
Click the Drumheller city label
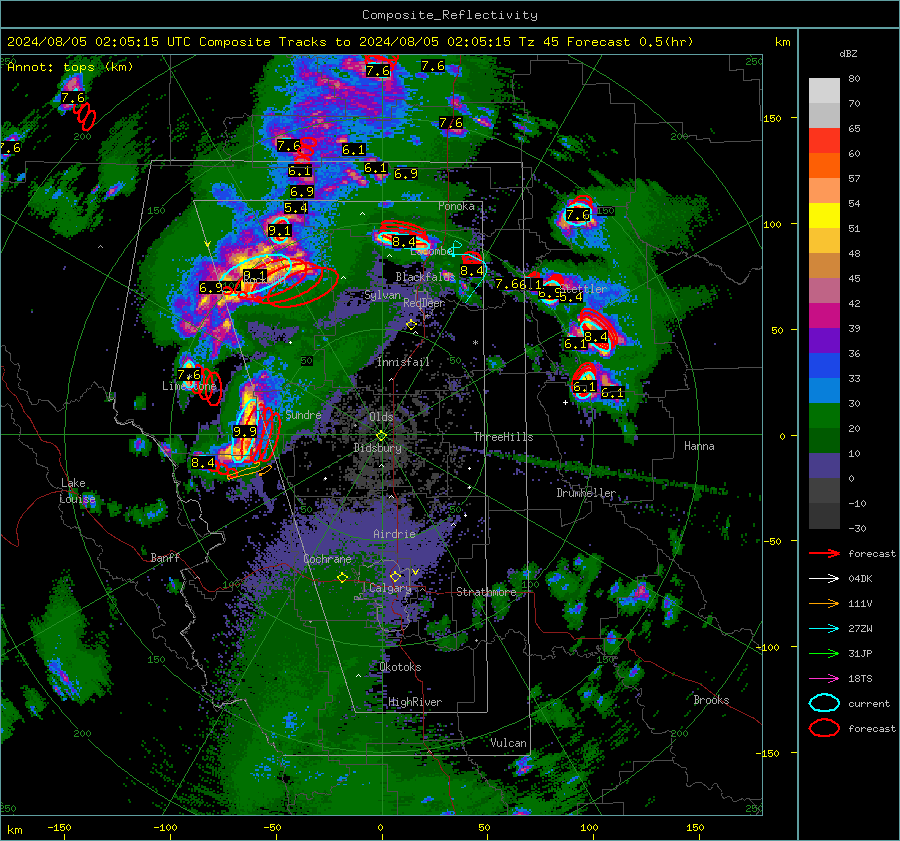click(x=586, y=493)
